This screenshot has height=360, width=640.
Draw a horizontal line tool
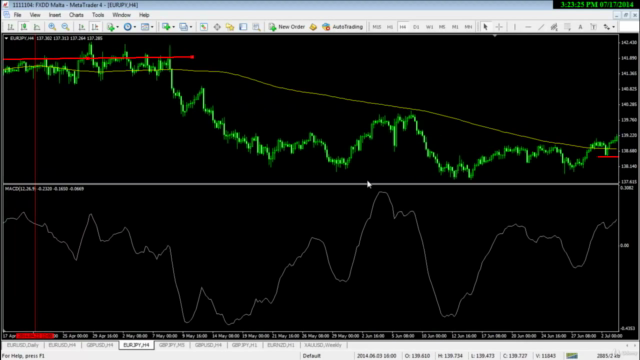[528, 27]
